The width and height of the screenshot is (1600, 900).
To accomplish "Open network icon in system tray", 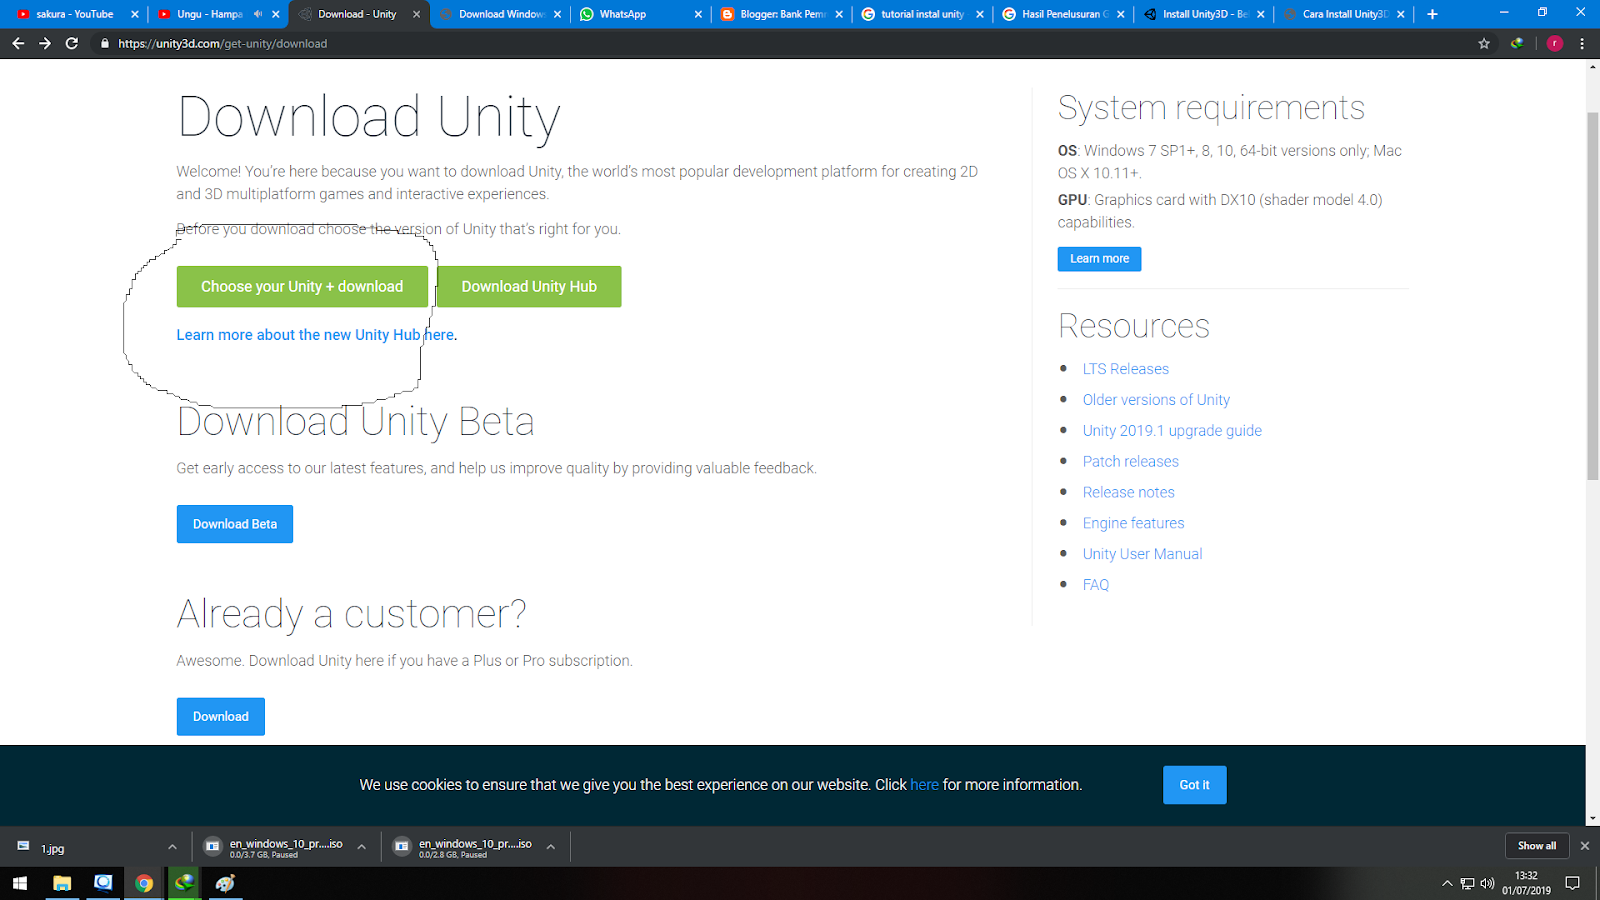I will (x=1467, y=883).
